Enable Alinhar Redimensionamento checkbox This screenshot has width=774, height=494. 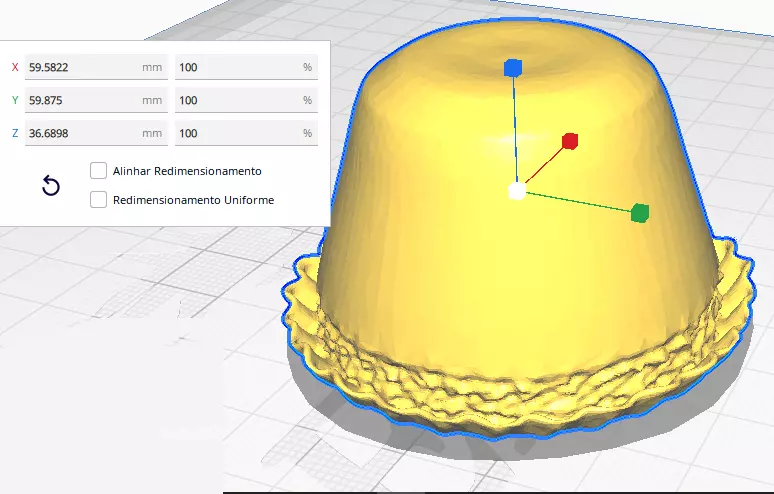pos(98,171)
